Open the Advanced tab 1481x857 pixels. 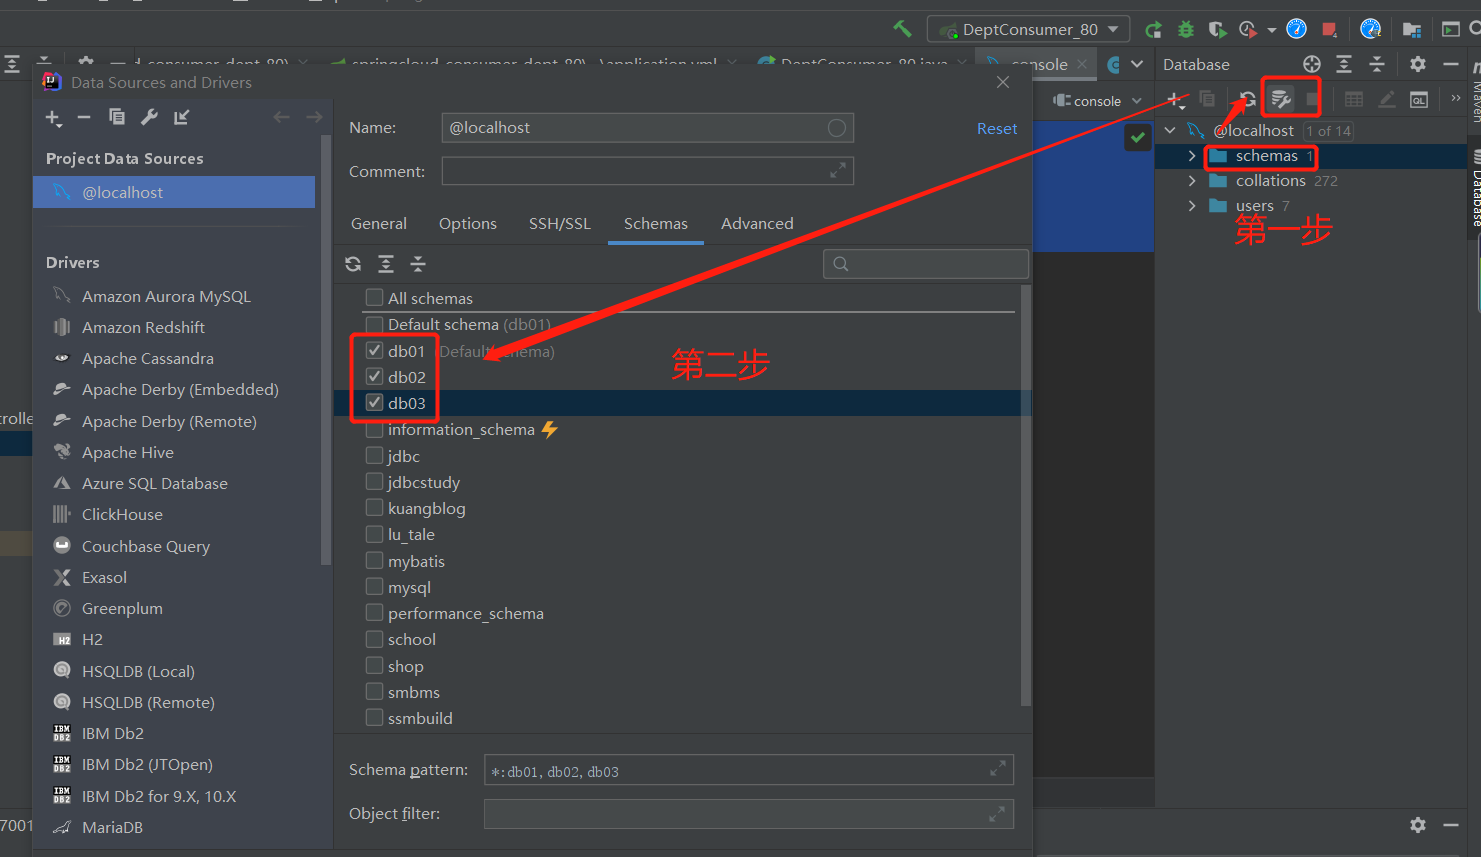[x=757, y=224]
